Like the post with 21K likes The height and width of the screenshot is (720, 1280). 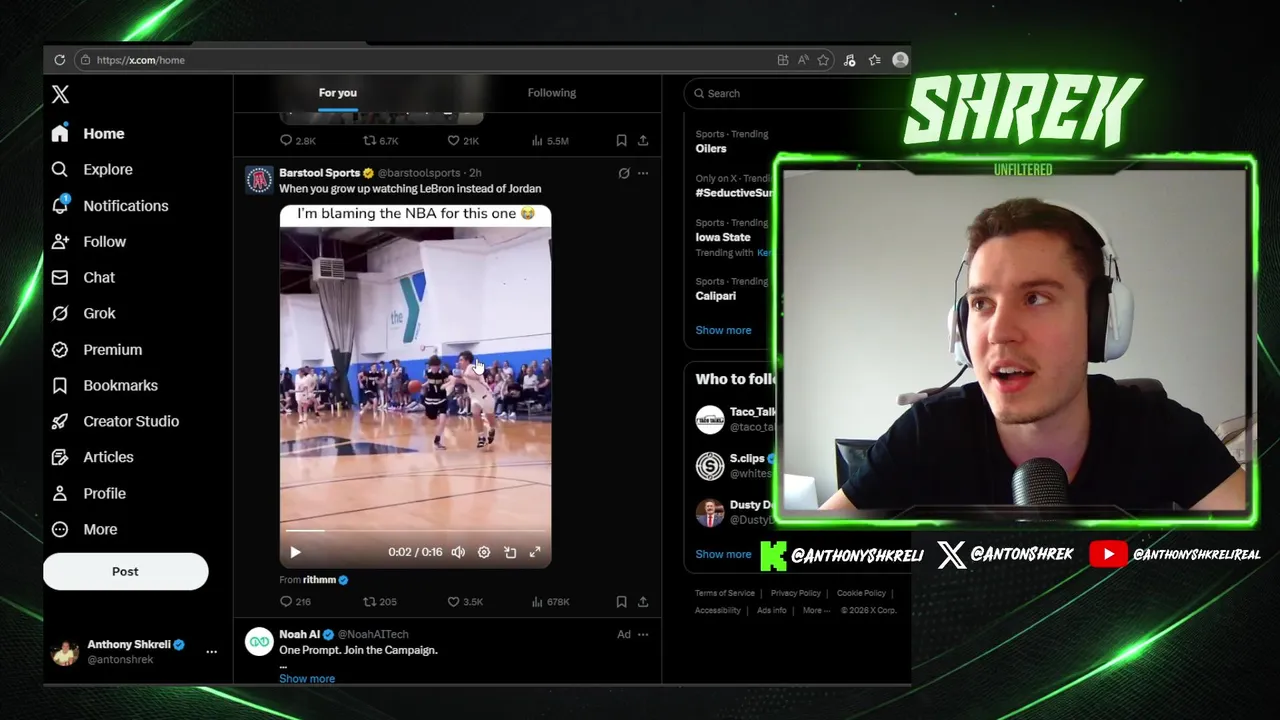pos(463,141)
